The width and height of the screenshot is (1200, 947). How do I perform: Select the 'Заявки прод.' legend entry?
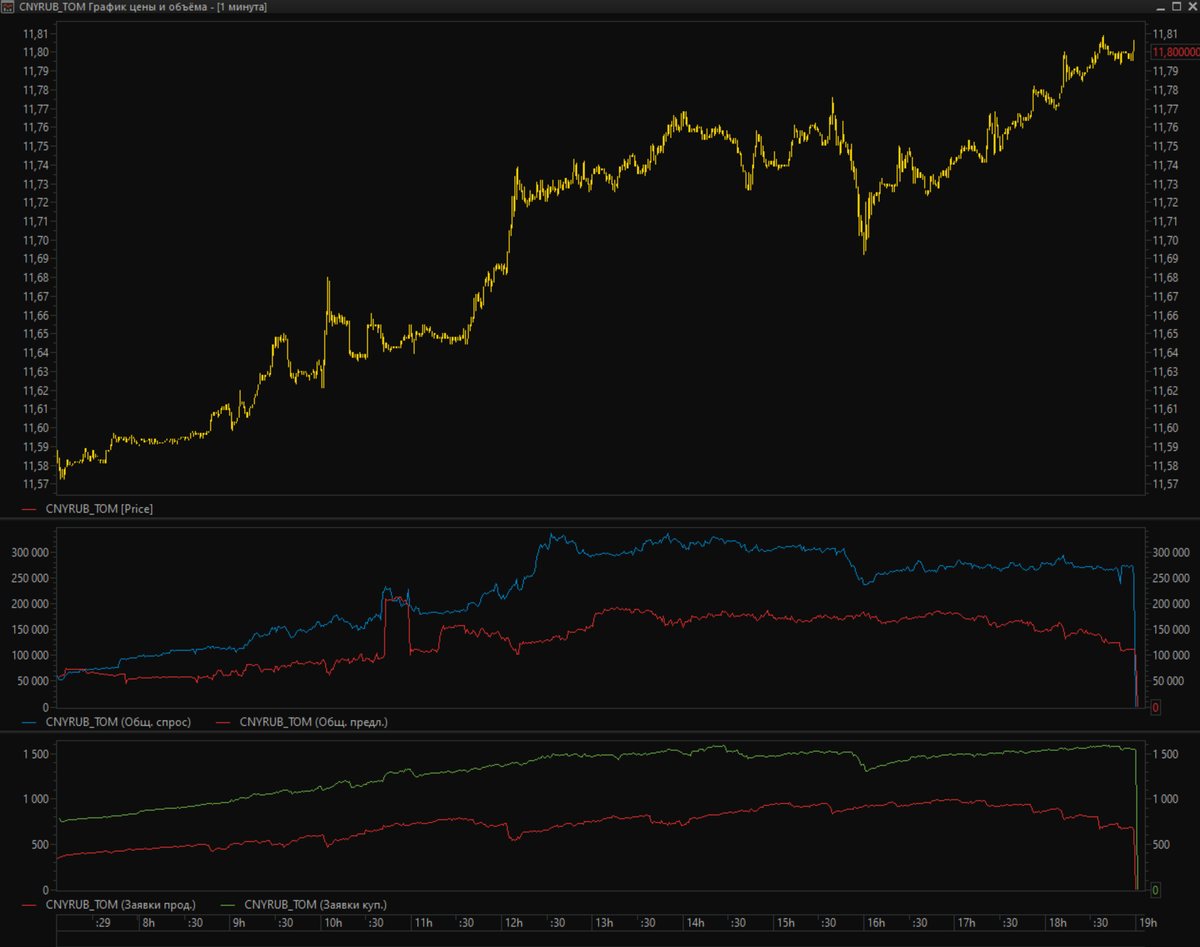click(108, 904)
